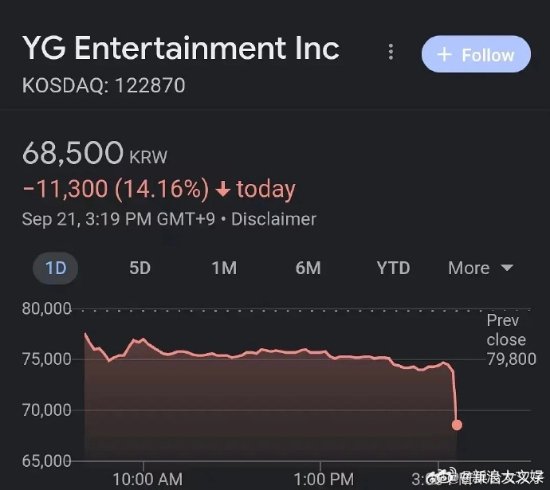The image size is (550, 490).
Task: Select the 1D time range
Action: tap(55, 268)
